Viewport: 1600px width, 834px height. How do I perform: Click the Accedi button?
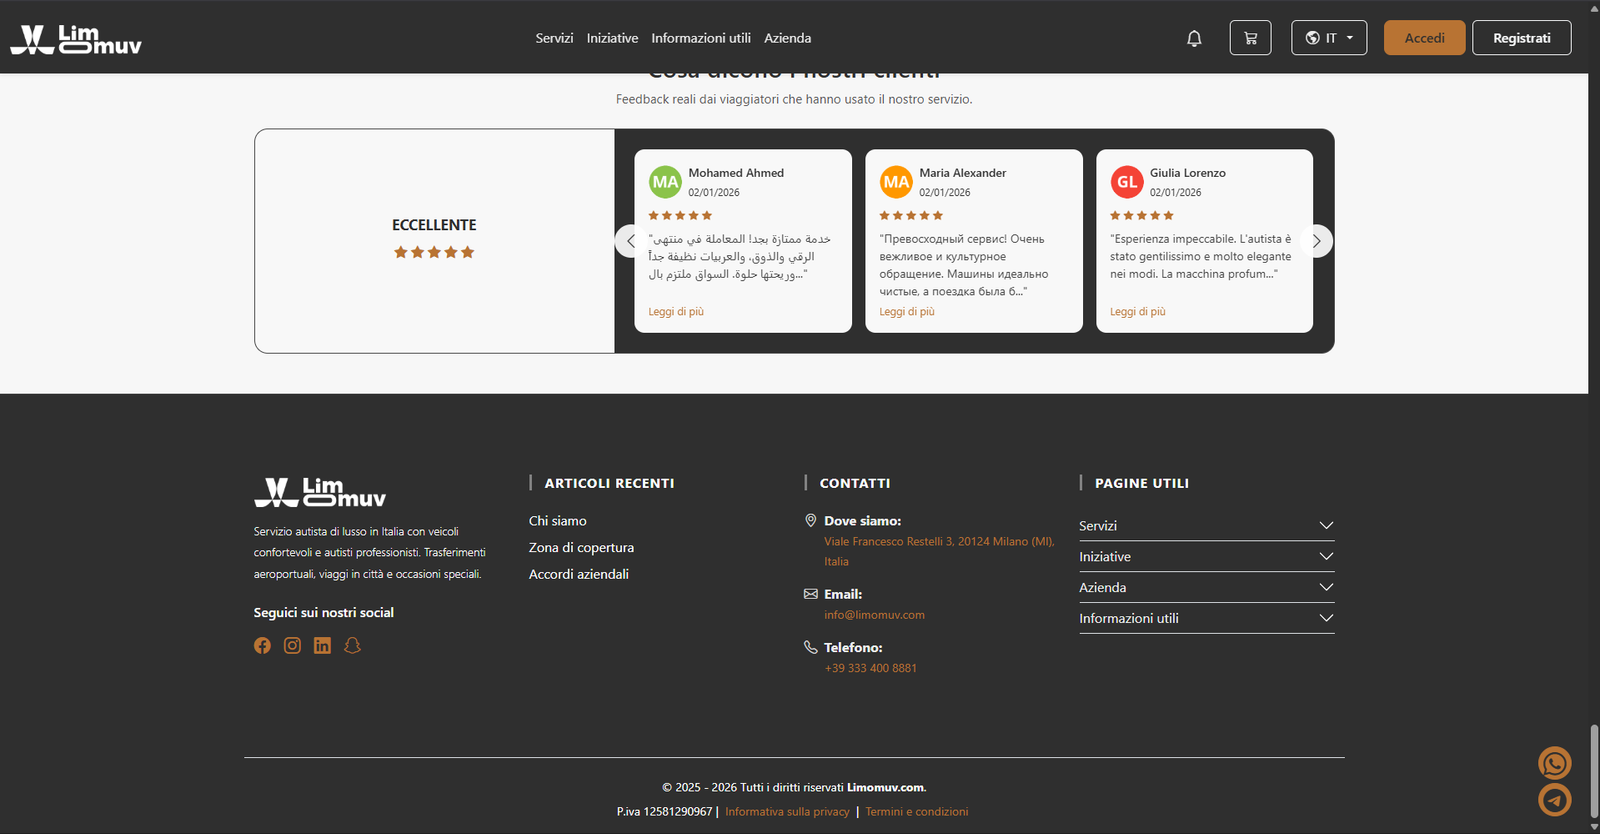point(1424,38)
